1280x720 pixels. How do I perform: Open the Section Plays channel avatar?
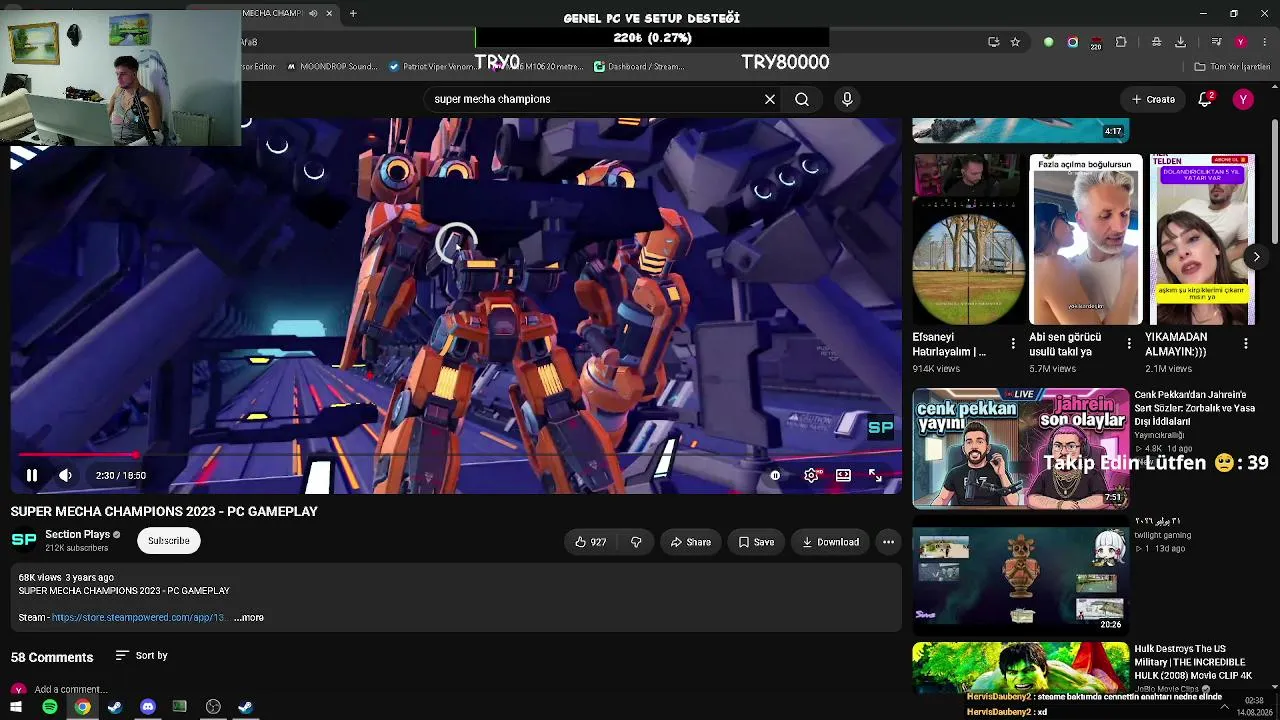[x=24, y=540]
